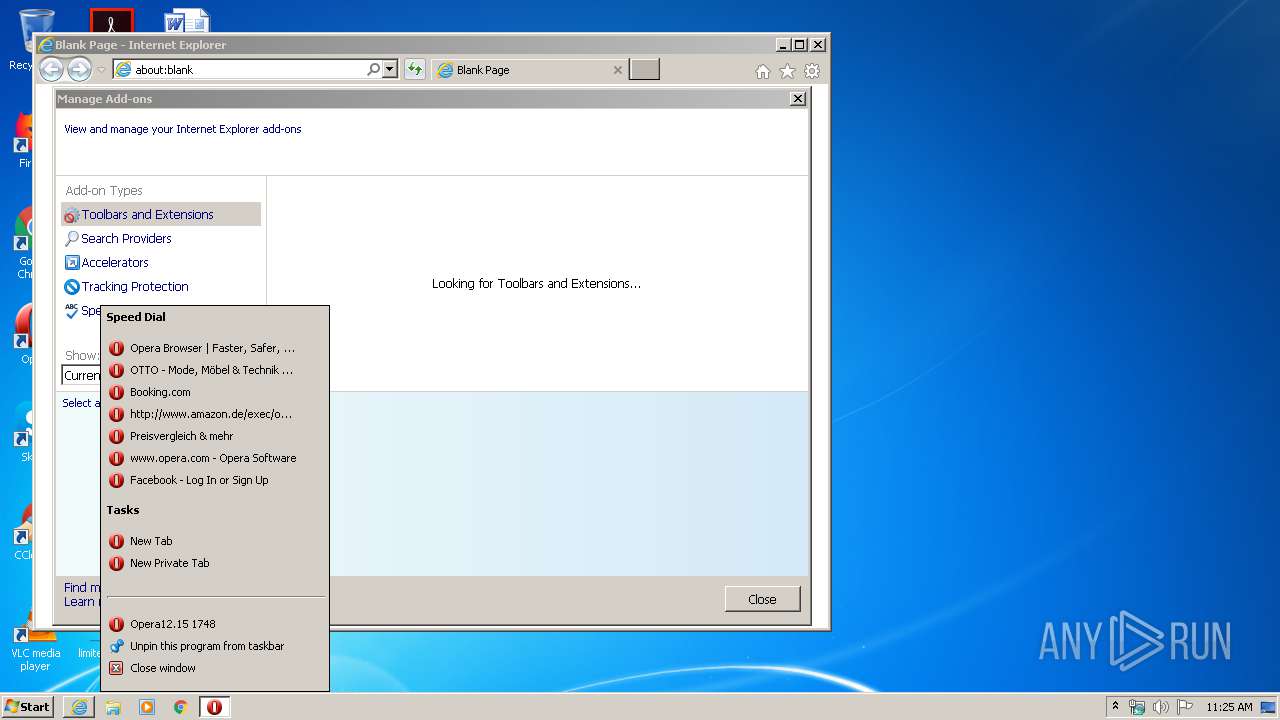
Task: Click the 11:25 AM system clock
Action: click(1229, 707)
